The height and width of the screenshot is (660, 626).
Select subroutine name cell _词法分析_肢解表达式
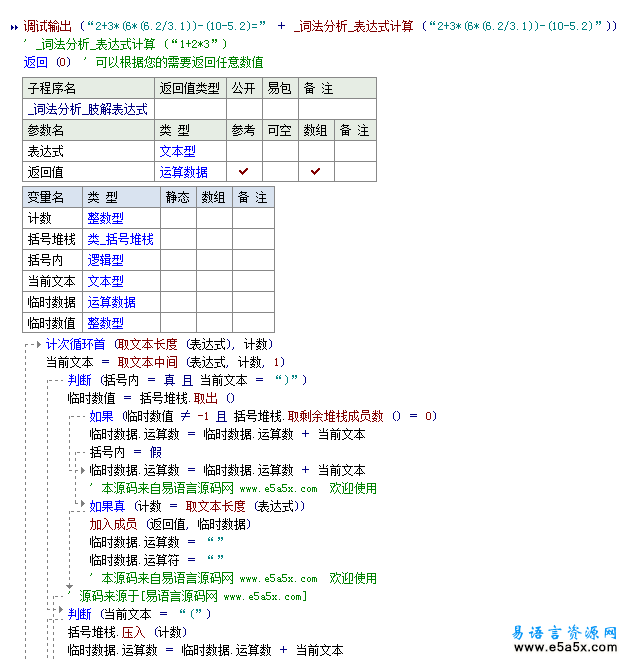pyautogui.click(x=88, y=109)
